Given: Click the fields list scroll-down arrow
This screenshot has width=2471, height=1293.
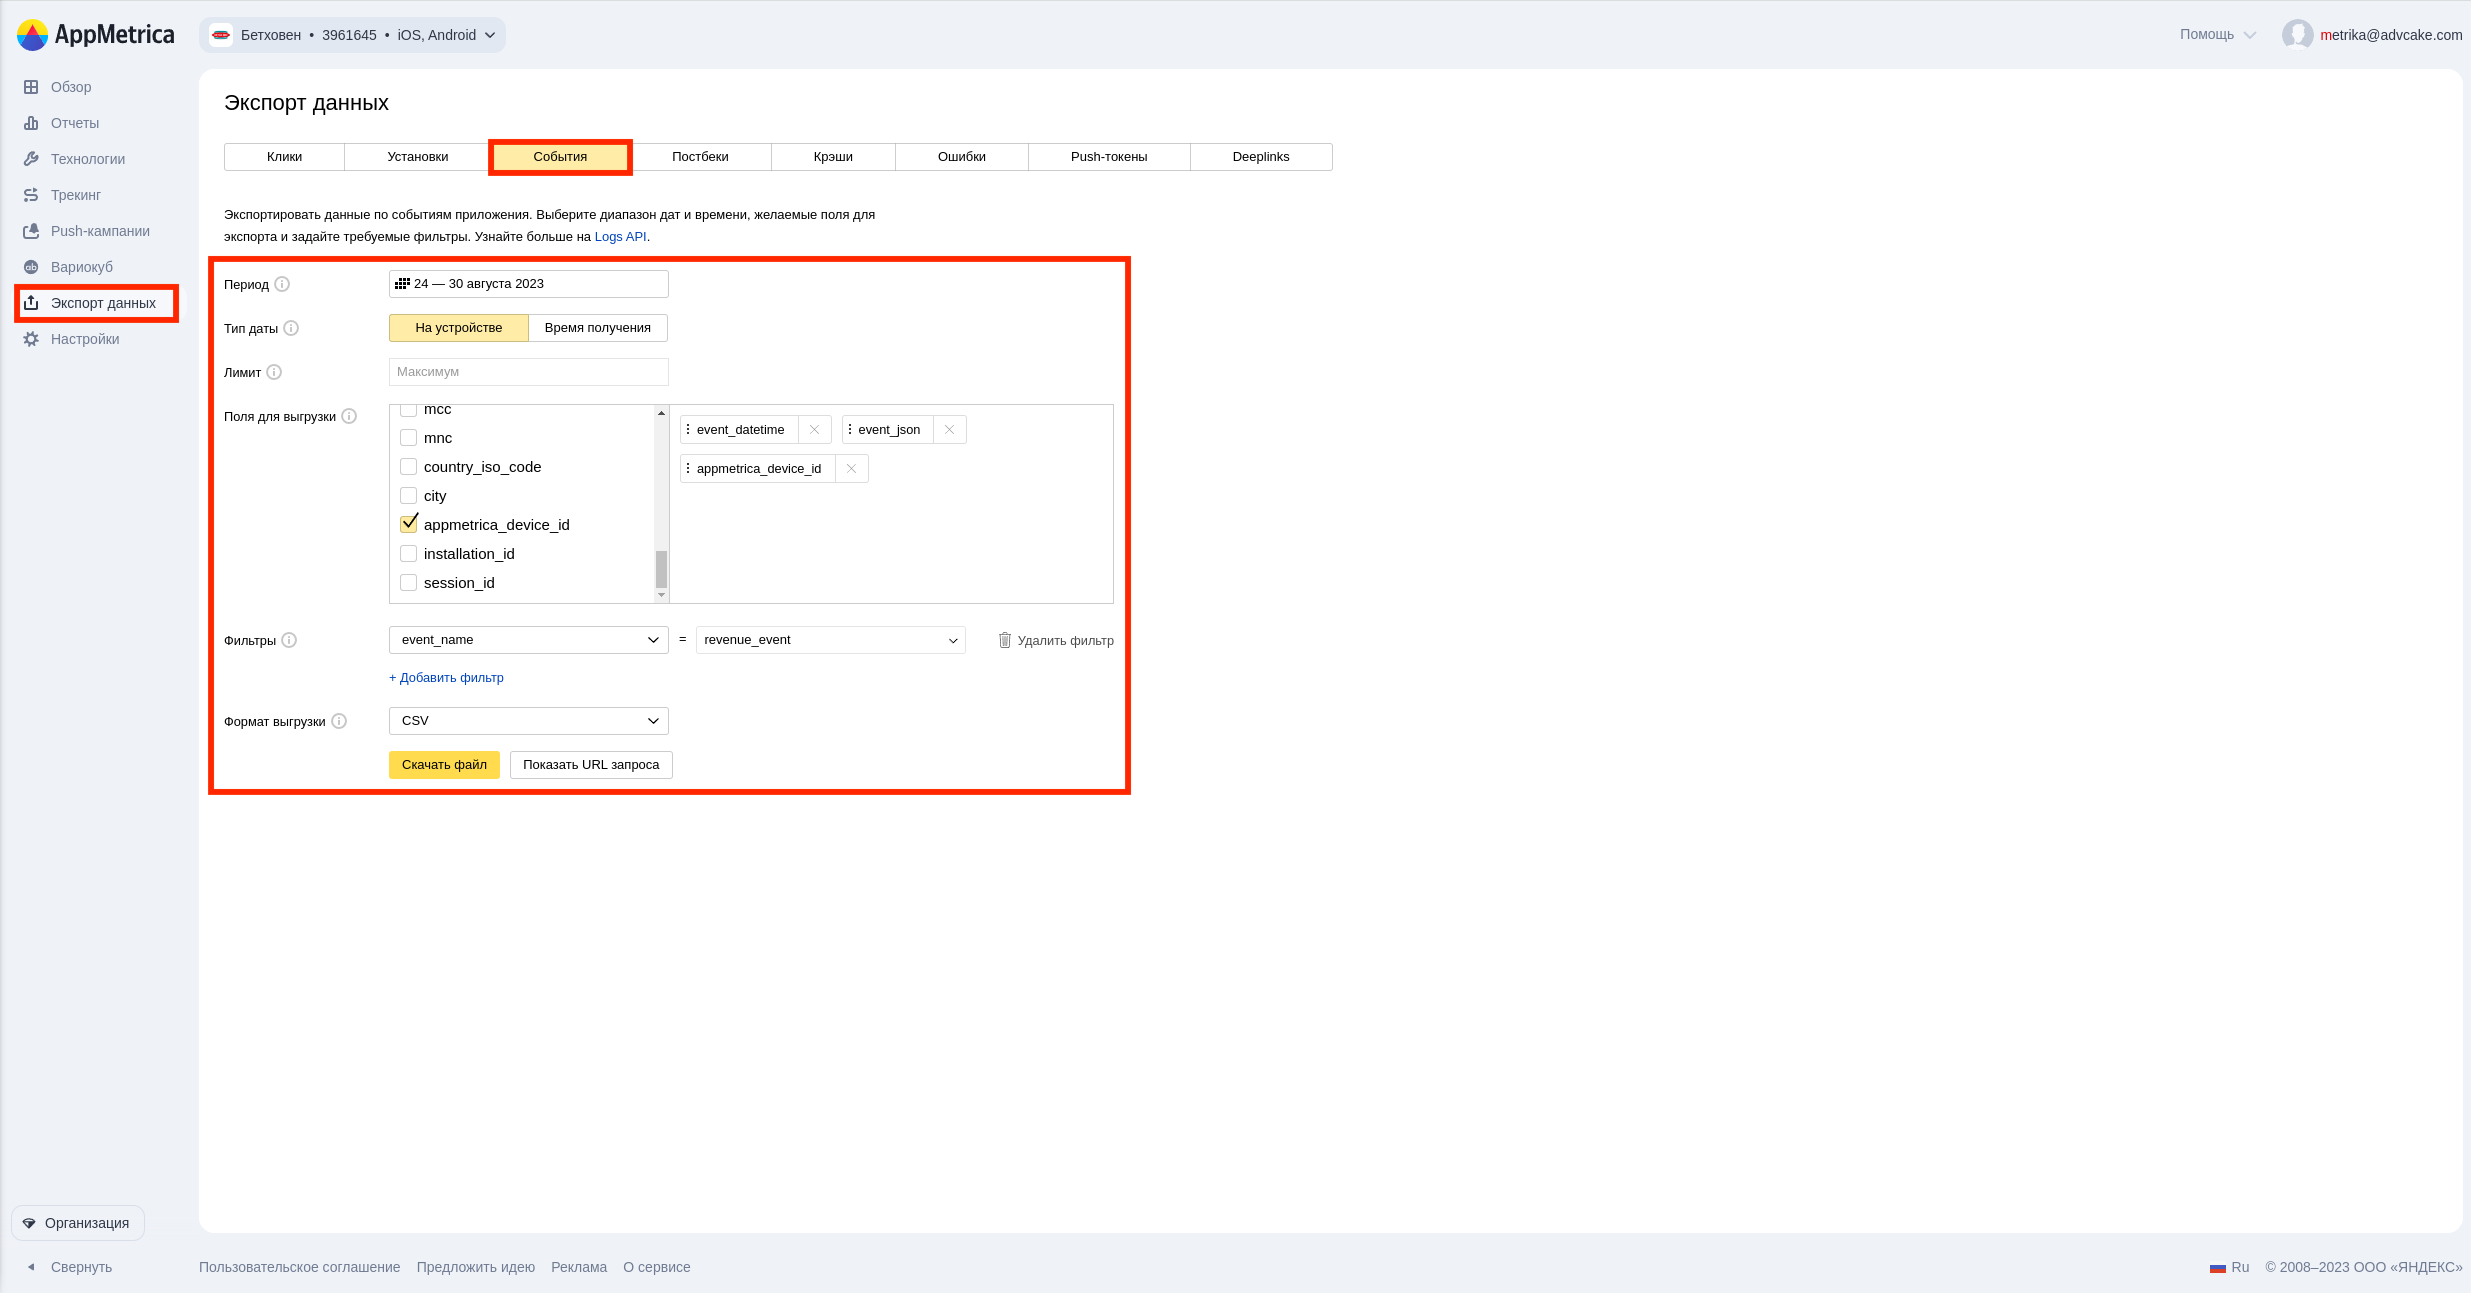Looking at the screenshot, I should click(661, 595).
